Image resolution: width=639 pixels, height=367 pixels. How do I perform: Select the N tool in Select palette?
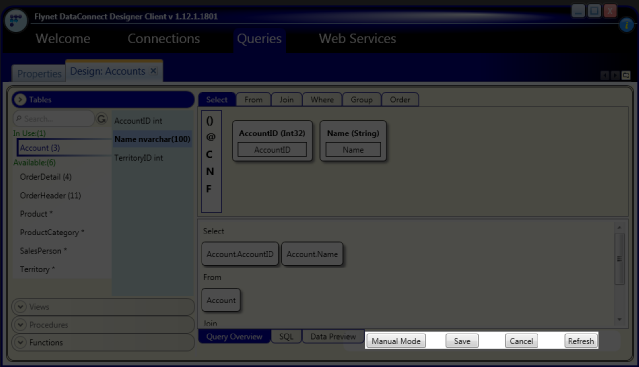click(x=210, y=171)
